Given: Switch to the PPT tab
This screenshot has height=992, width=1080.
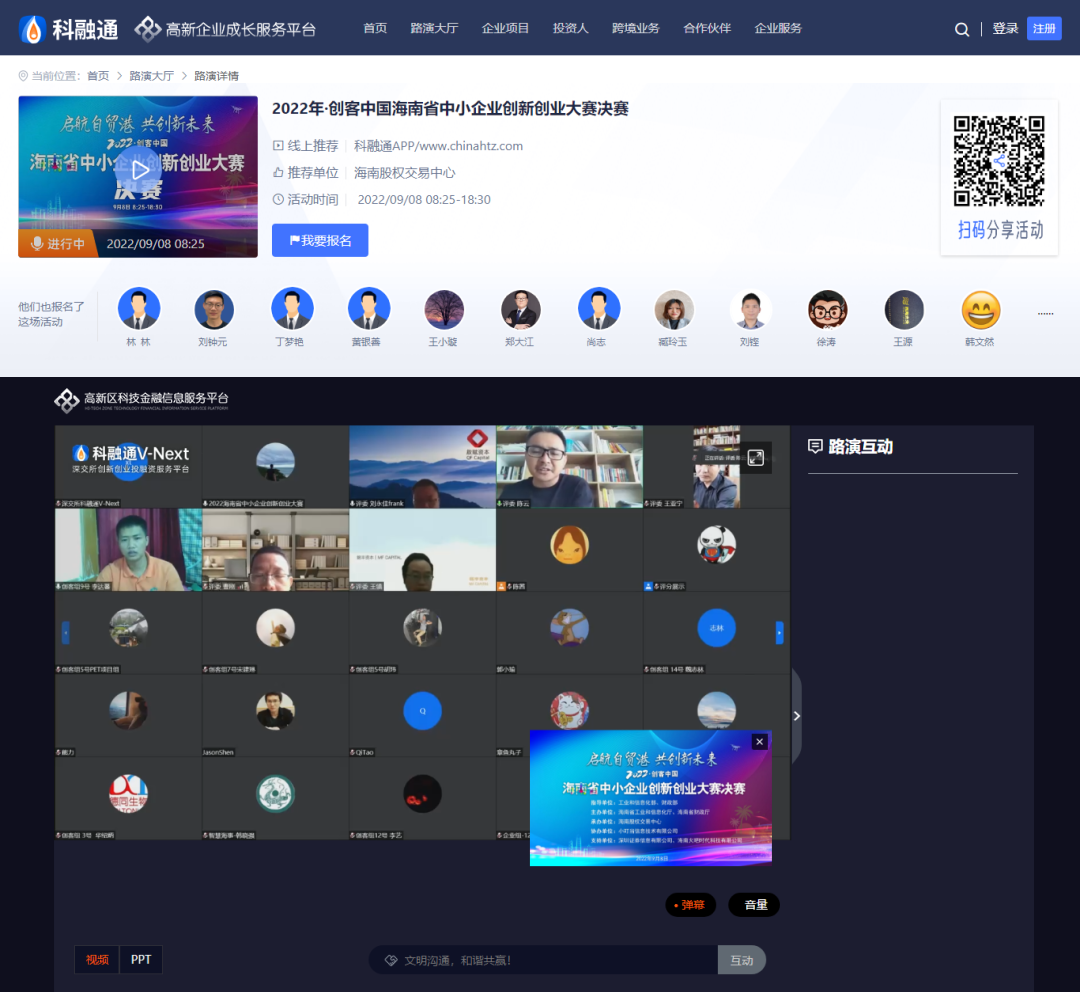Looking at the screenshot, I should coord(141,960).
